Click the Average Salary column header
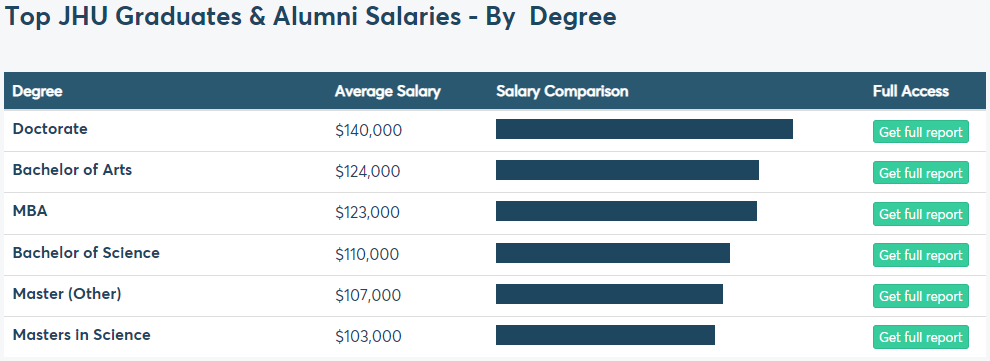This screenshot has width=990, height=361. click(x=388, y=92)
